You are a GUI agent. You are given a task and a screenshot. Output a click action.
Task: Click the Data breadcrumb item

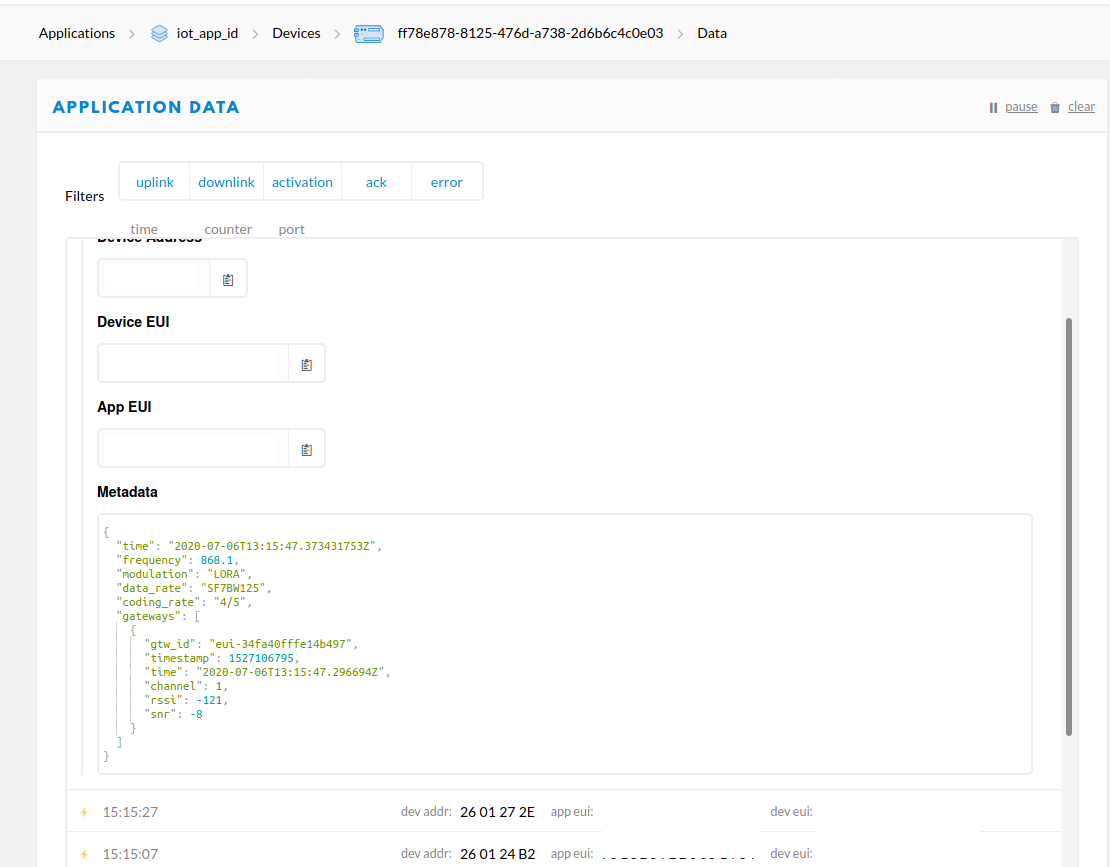712,33
